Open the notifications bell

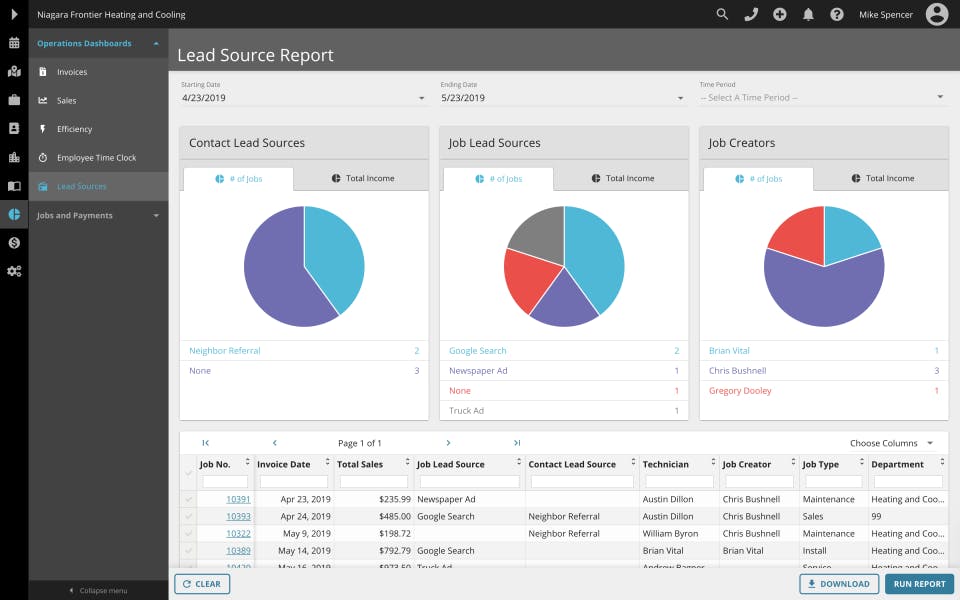click(x=808, y=15)
